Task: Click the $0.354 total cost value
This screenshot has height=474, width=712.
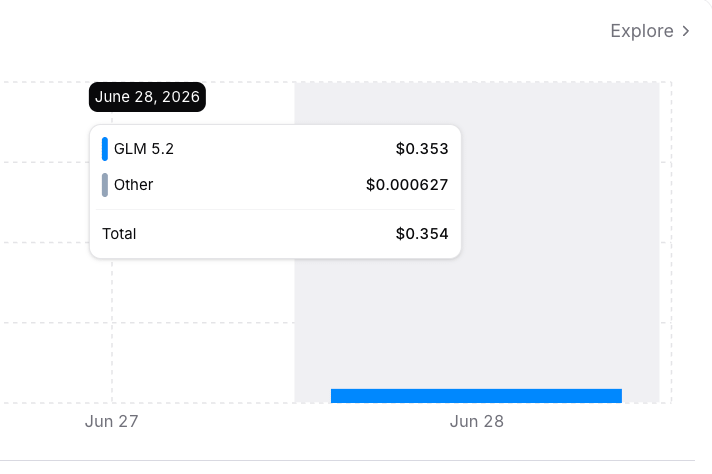Action: 422,234
